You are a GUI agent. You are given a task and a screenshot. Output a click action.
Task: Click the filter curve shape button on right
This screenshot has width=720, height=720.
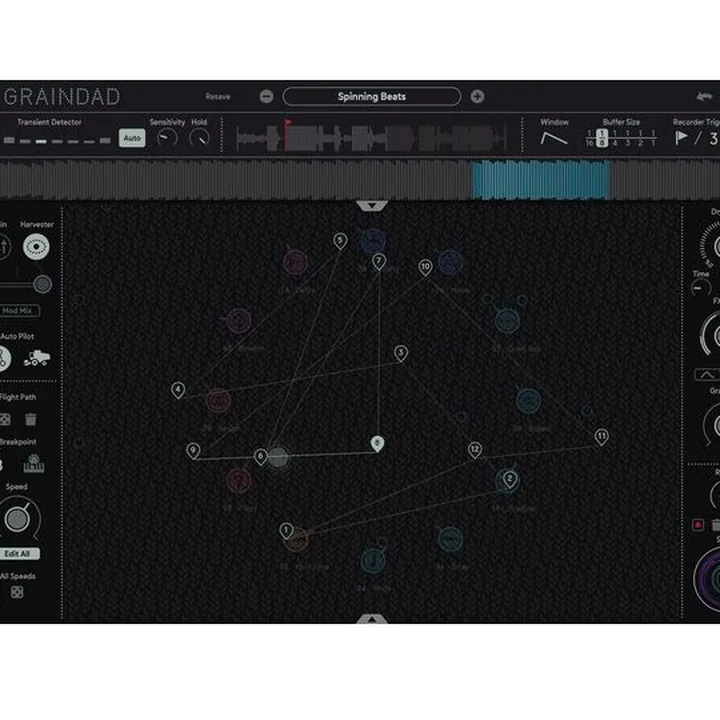pyautogui.click(x=707, y=375)
